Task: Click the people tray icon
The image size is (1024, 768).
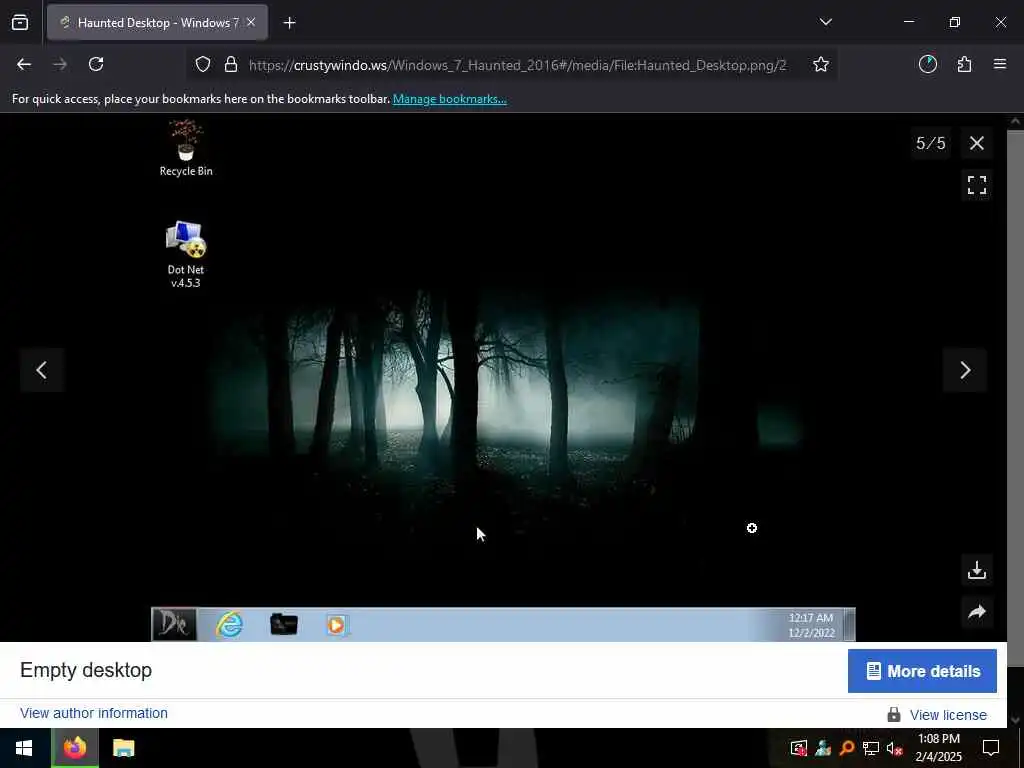Action: pos(823,748)
